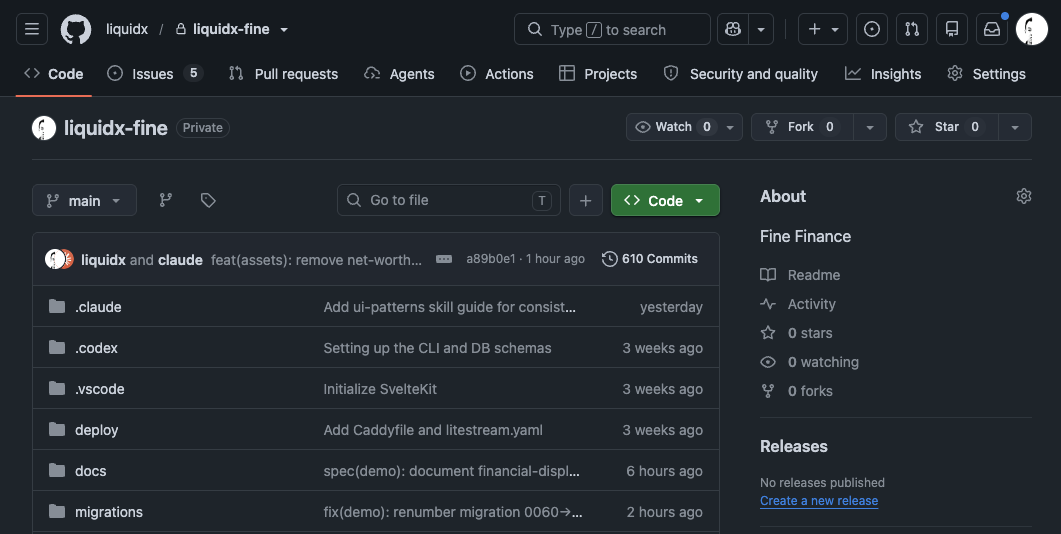Open commit 'Add ui-patterns skill guide'
The image size is (1061, 534).
pyautogui.click(x=449, y=307)
